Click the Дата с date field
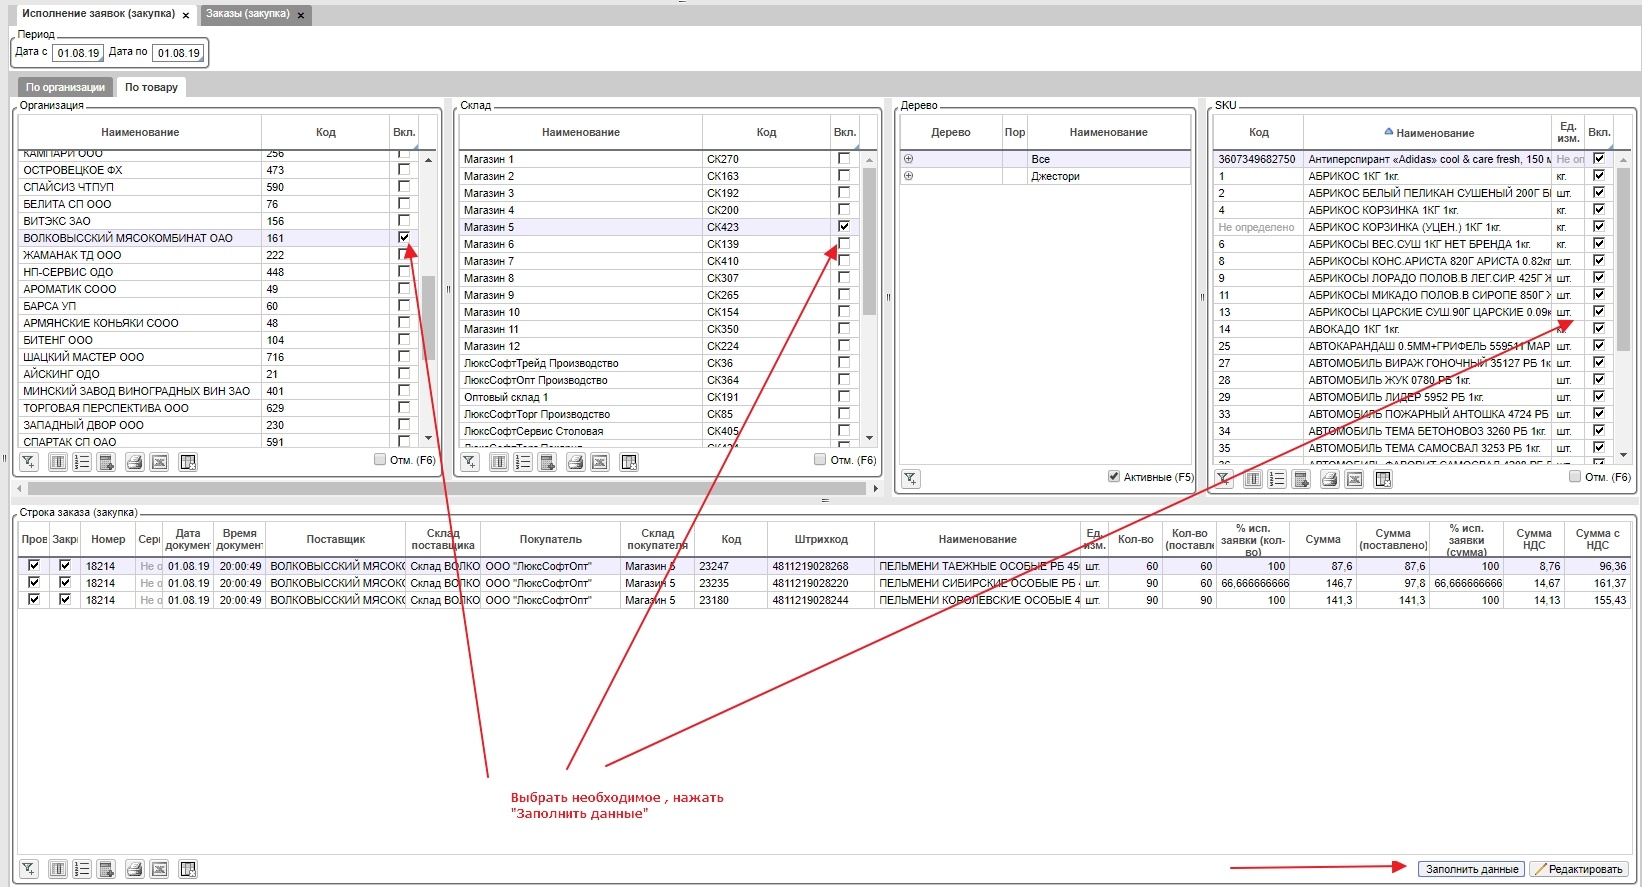Image resolution: width=1642 pixels, height=887 pixels. click(77, 53)
